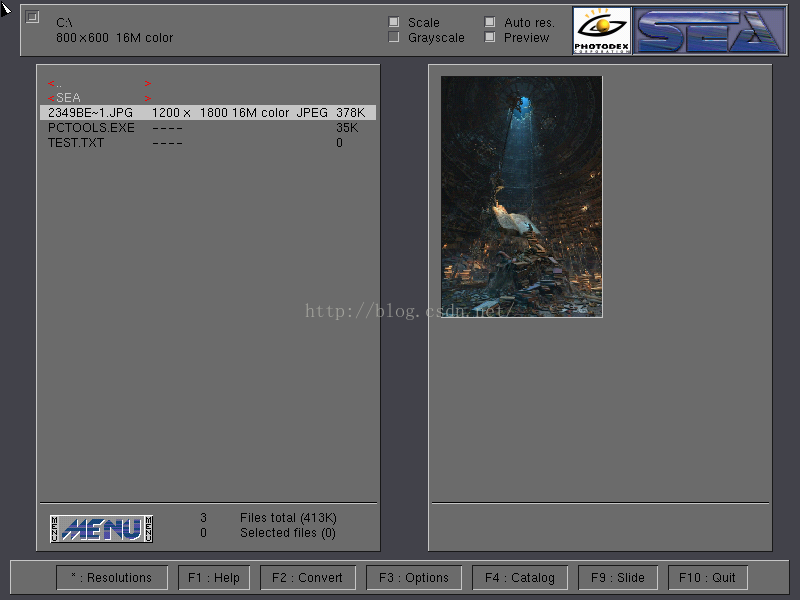Viewport: 800px width, 600px height.
Task: Click the JPEG format label in the selected row
Action: (312, 113)
